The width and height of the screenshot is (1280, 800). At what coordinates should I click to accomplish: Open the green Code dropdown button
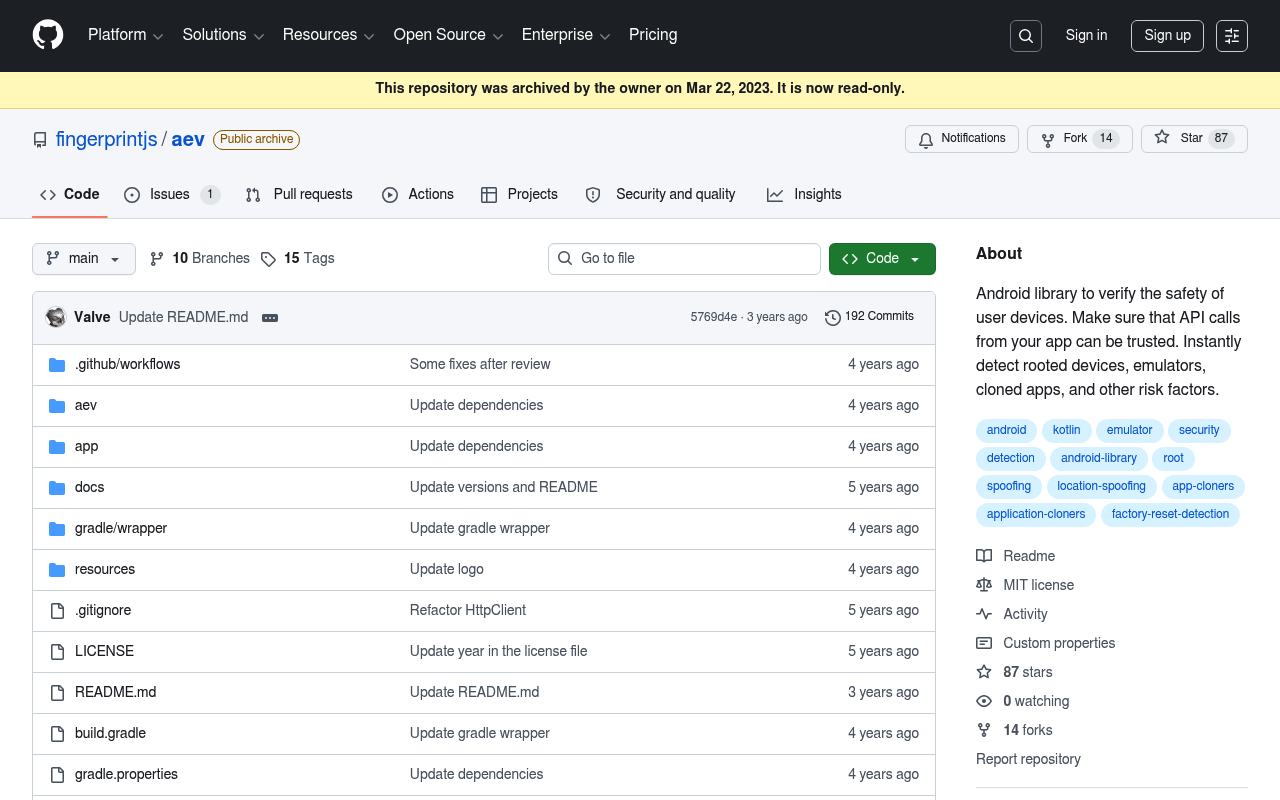click(882, 259)
